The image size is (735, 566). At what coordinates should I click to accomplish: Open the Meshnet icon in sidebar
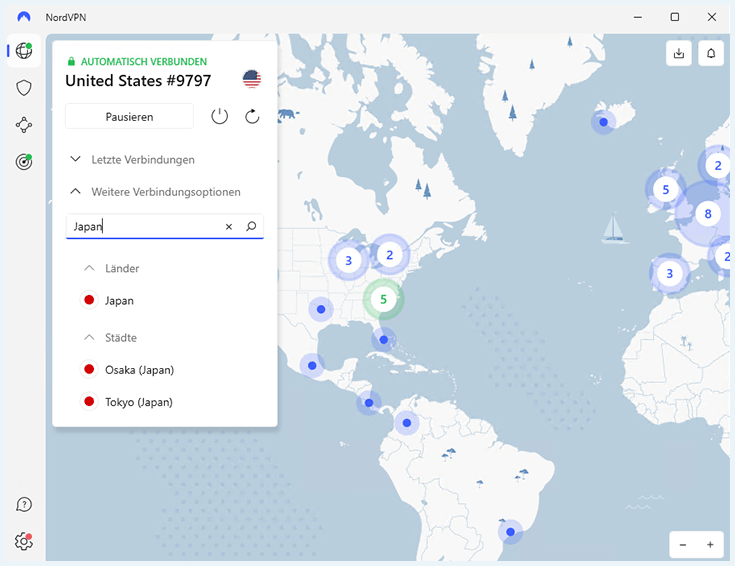tap(24, 125)
